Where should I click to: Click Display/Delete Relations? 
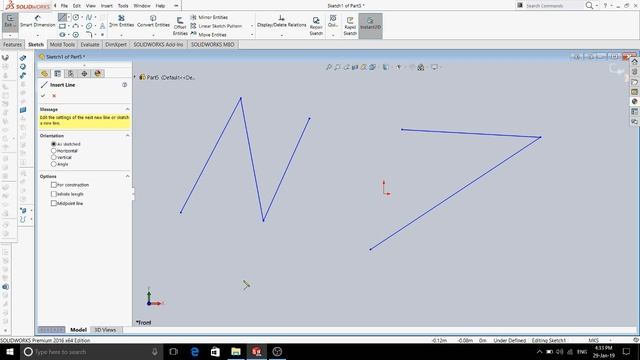(x=281, y=21)
